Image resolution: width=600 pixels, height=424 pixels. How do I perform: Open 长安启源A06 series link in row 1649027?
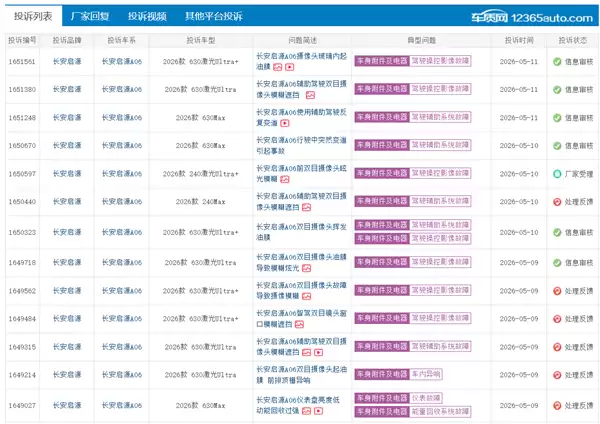pos(122,405)
